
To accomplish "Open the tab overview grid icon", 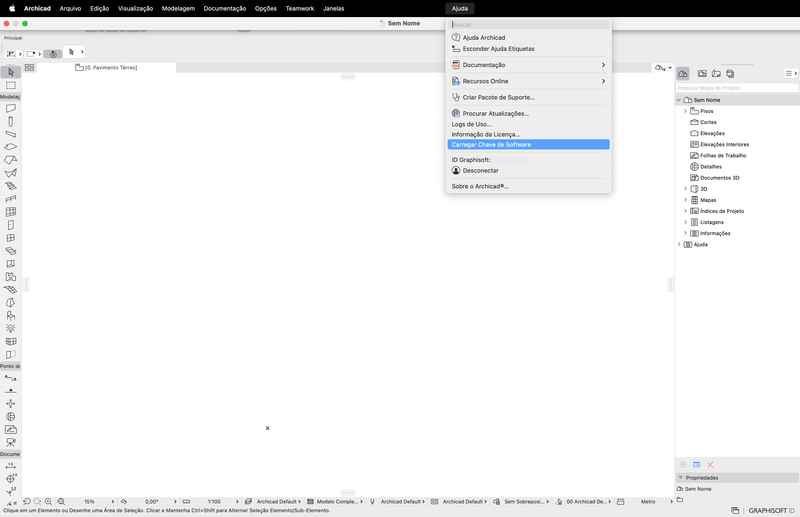I will tap(30, 67).
